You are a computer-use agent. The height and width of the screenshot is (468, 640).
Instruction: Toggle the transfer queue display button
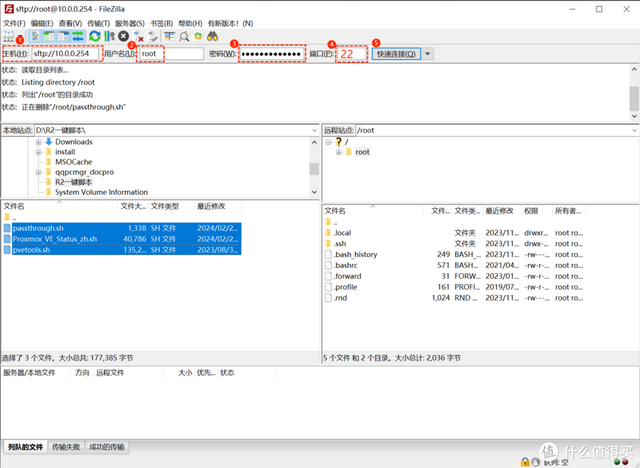pyautogui.click(x=77, y=36)
